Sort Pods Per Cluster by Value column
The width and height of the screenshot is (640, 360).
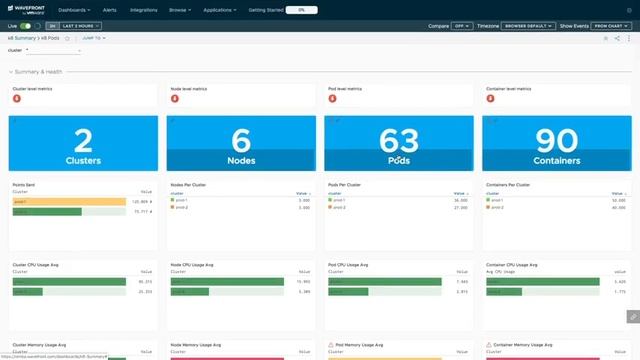click(460, 193)
